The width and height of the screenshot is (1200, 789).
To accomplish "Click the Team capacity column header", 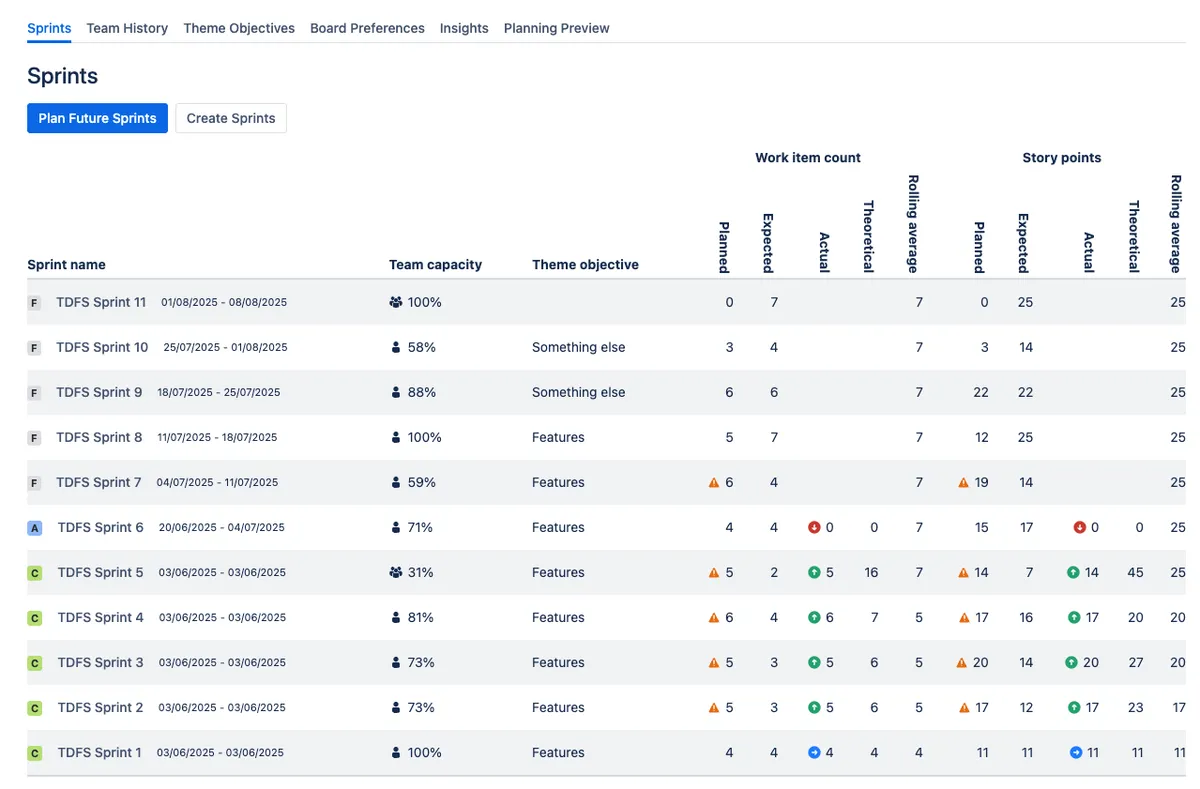I will (435, 265).
